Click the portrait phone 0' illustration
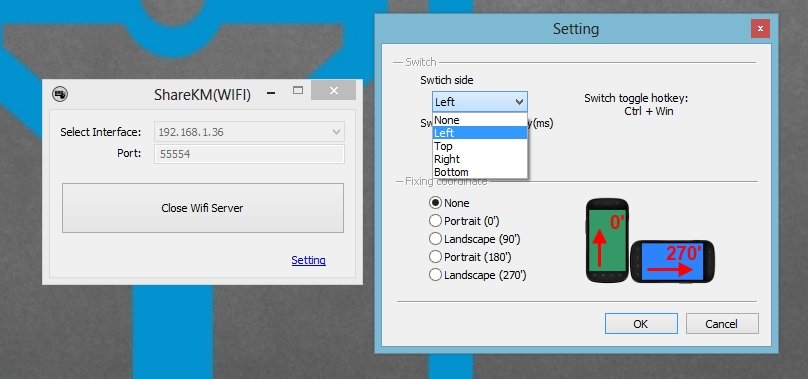The image size is (808, 379). [x=608, y=240]
